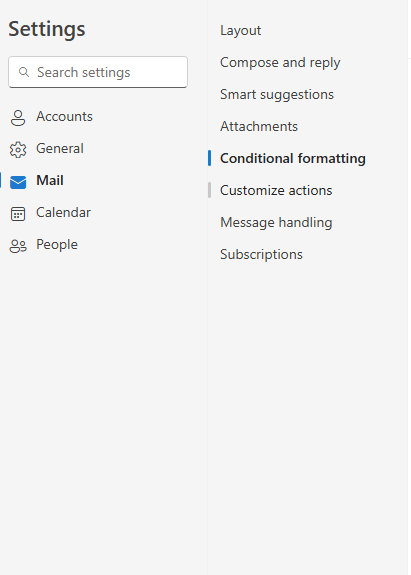Select the Mail category label

[50, 180]
